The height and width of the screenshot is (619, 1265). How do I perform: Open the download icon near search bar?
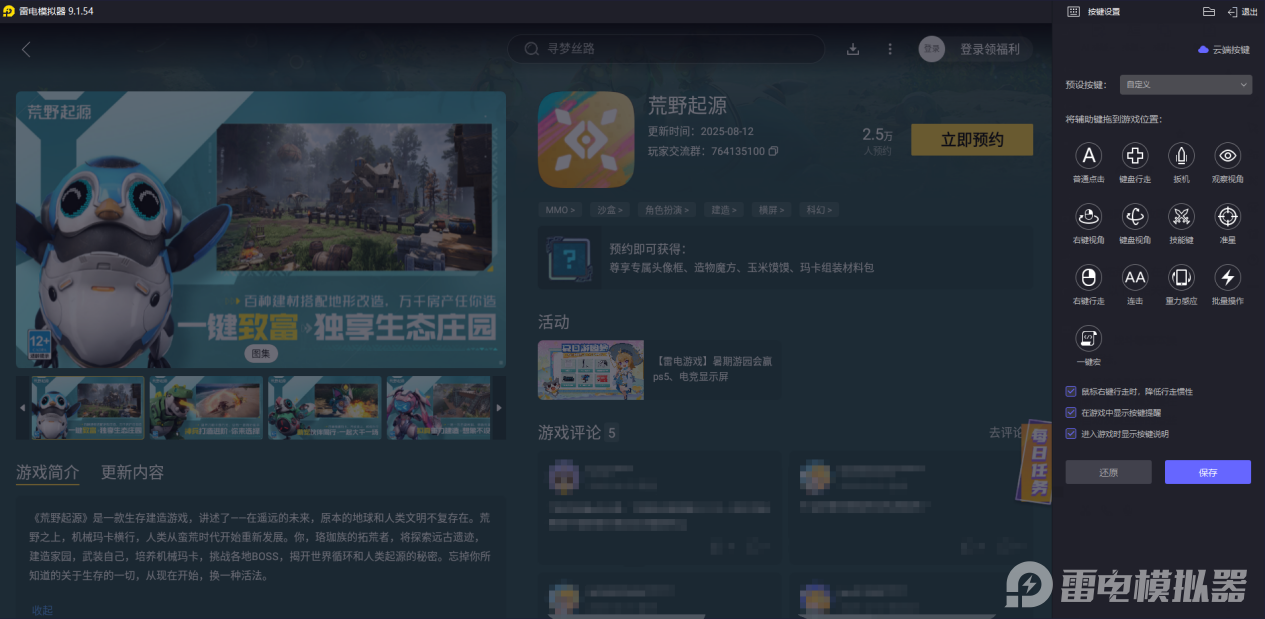pyautogui.click(x=853, y=49)
